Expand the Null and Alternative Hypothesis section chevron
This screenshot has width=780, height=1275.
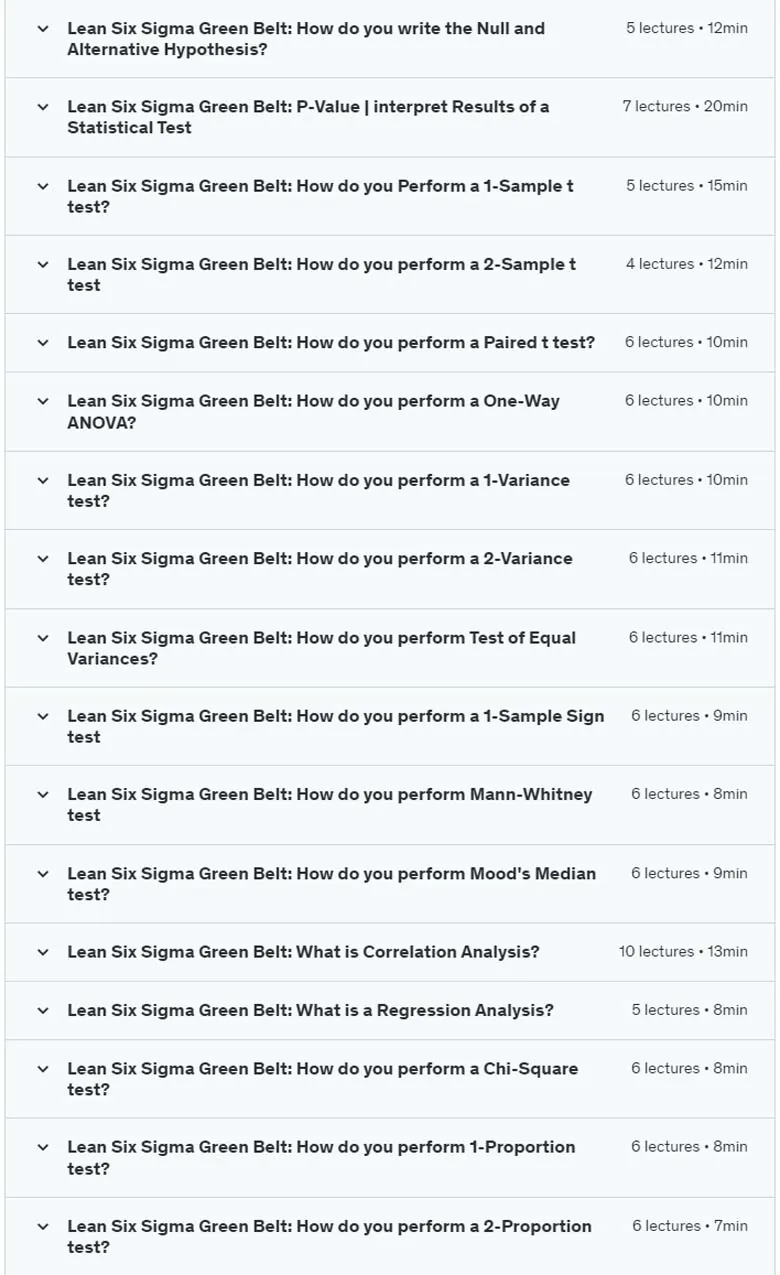(42, 29)
